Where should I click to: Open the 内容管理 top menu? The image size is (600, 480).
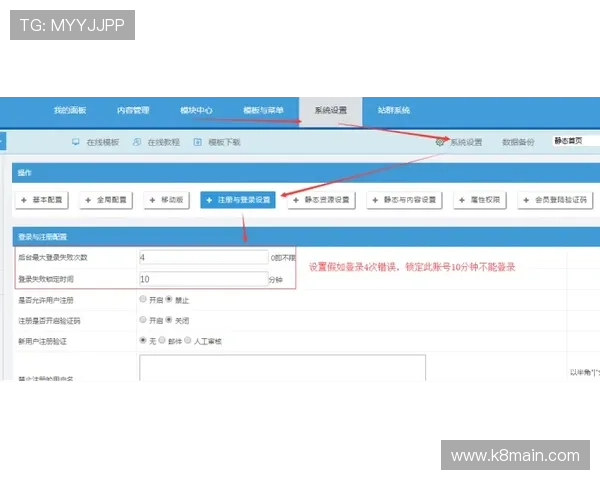pyautogui.click(x=133, y=110)
